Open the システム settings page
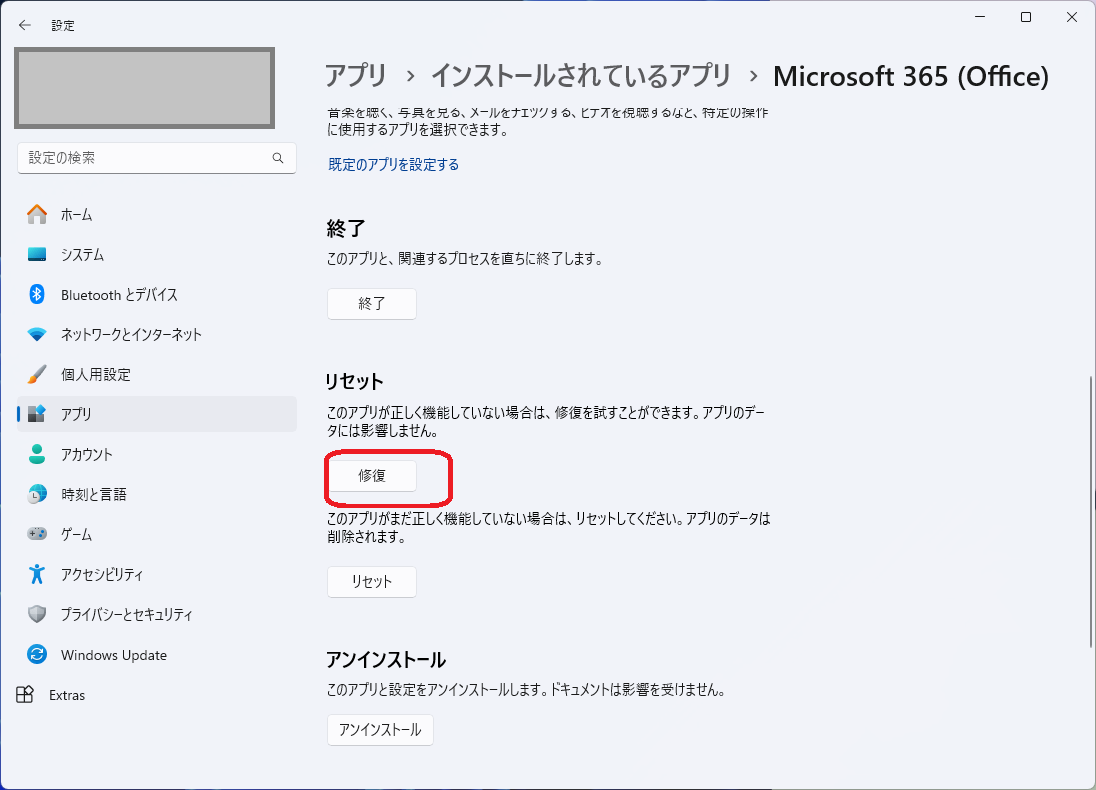This screenshot has width=1096, height=790. 157,254
